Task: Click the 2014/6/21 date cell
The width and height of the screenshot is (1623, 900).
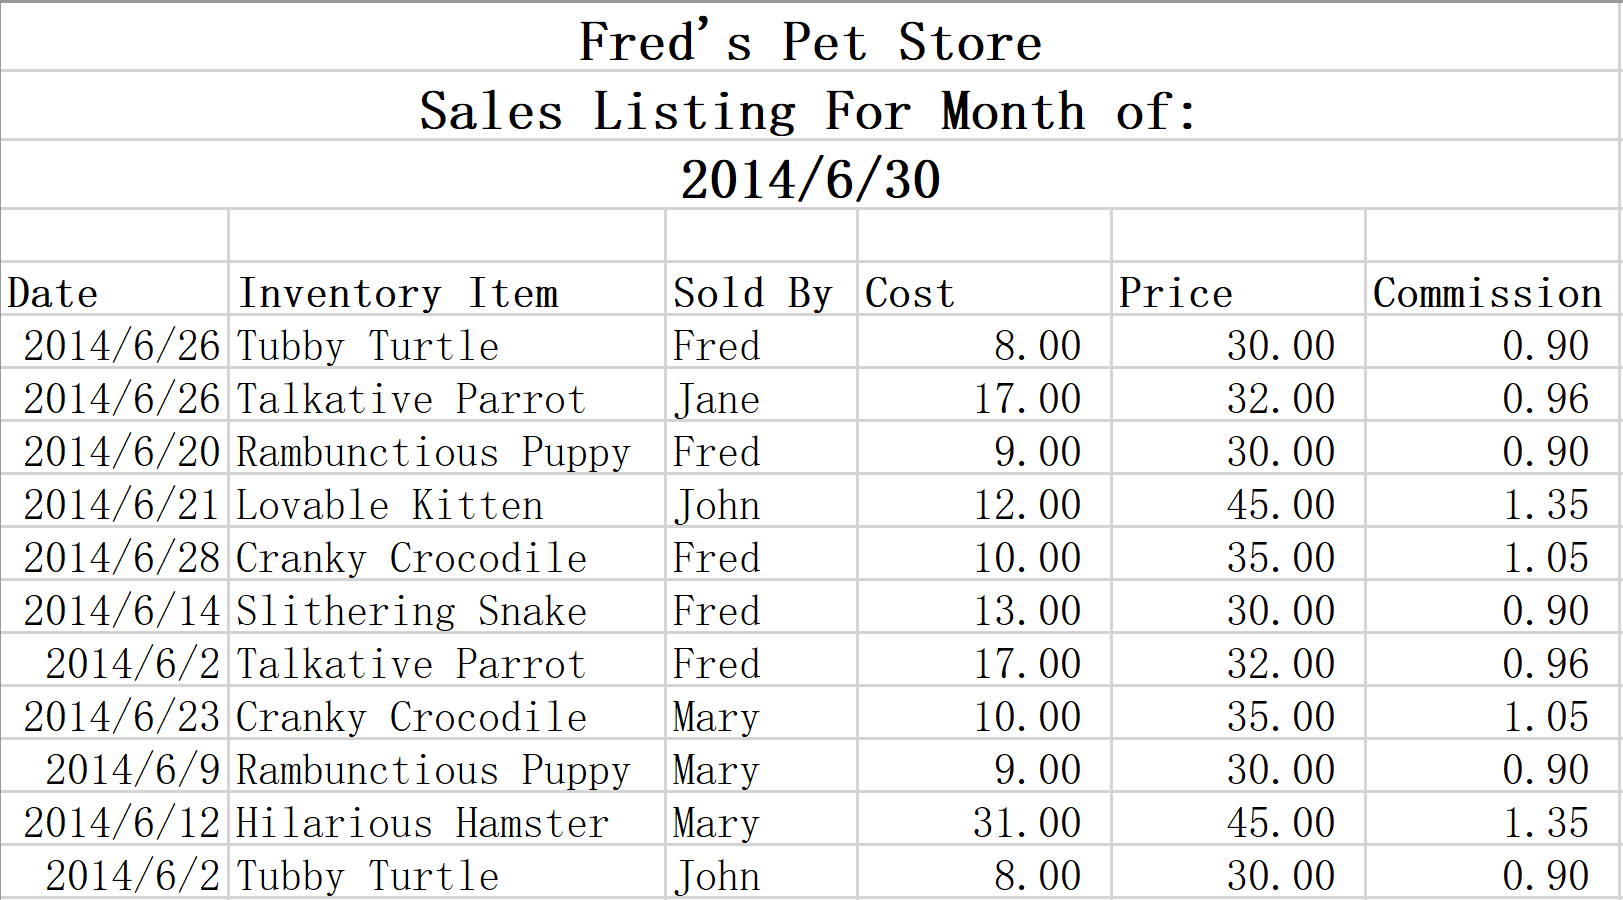Action: click(115, 501)
